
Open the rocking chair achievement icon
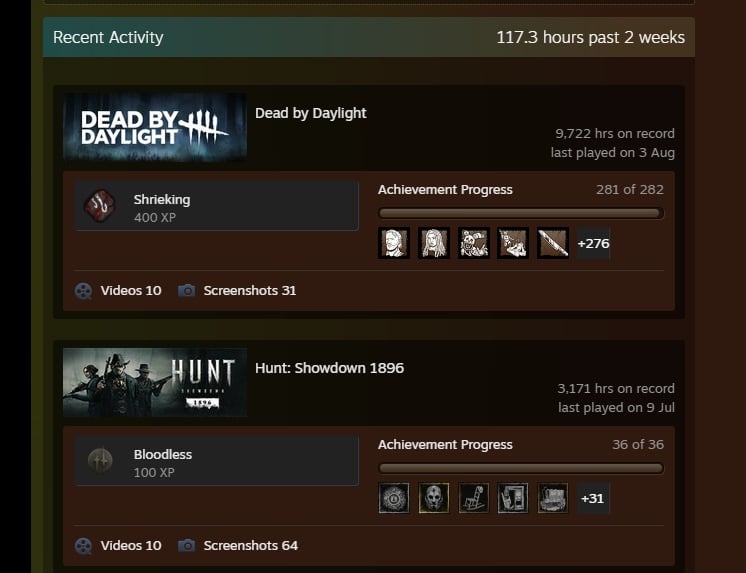[473, 498]
